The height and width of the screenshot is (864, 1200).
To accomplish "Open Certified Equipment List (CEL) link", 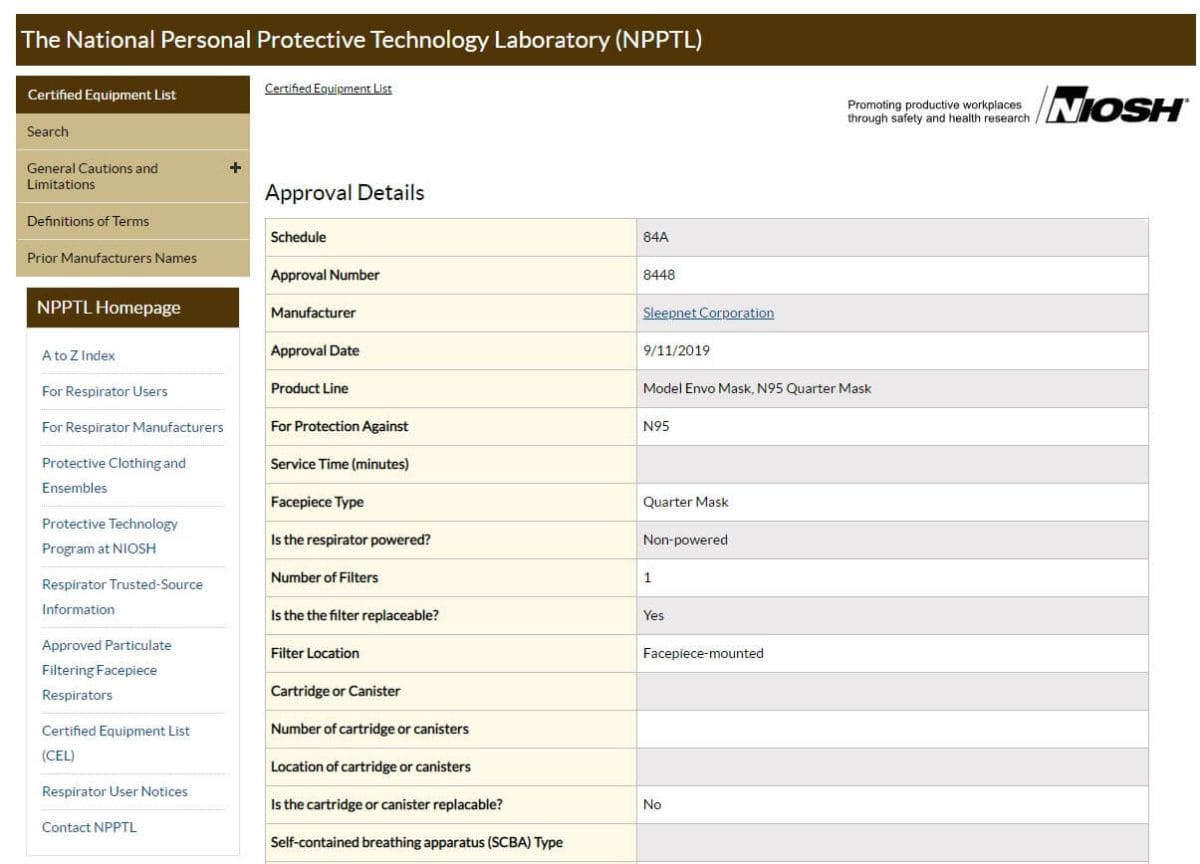I will pyautogui.click(x=116, y=743).
